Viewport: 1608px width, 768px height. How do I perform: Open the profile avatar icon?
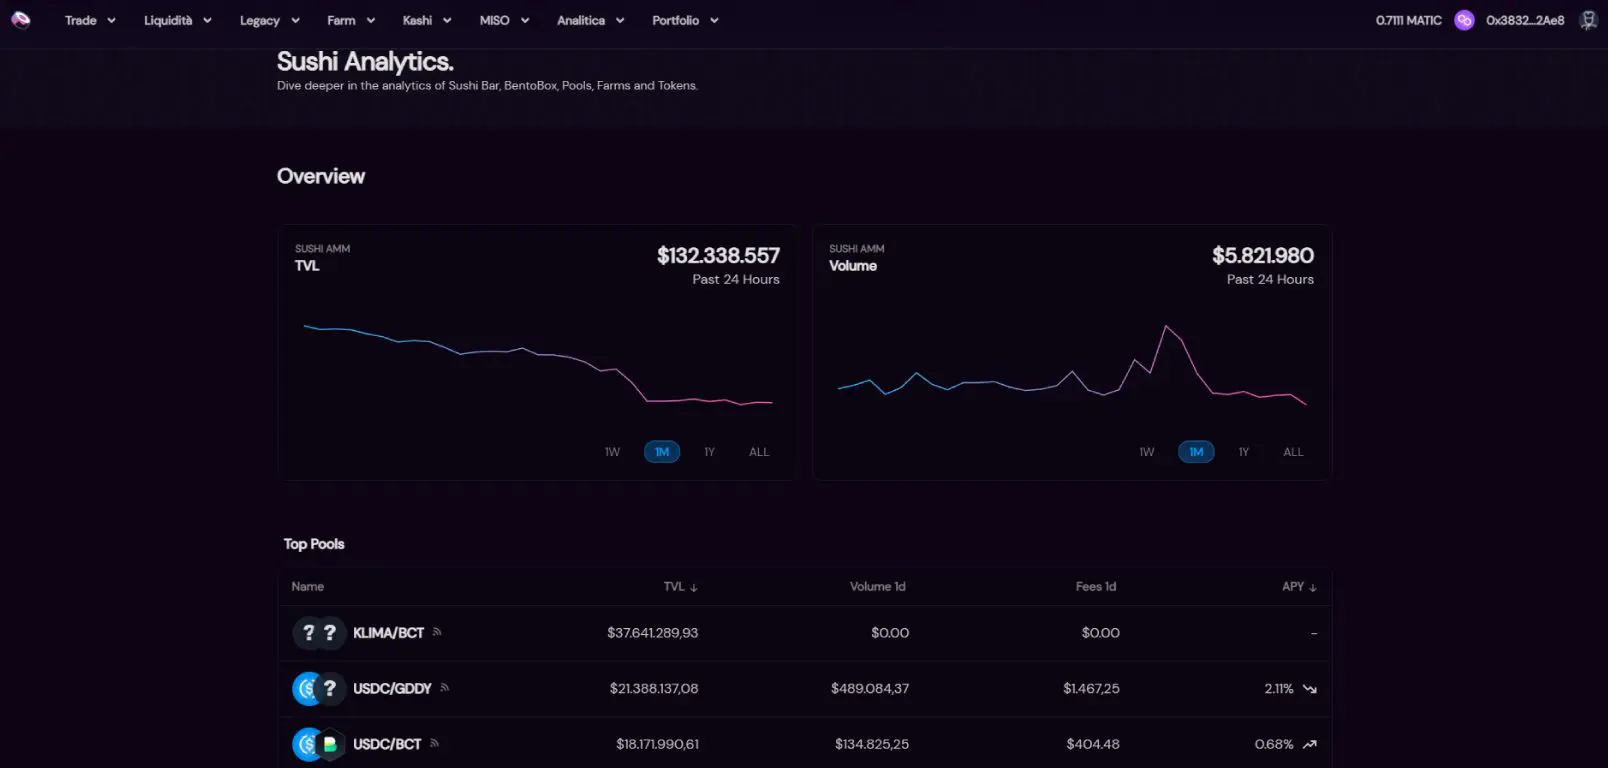pyautogui.click(x=1588, y=20)
